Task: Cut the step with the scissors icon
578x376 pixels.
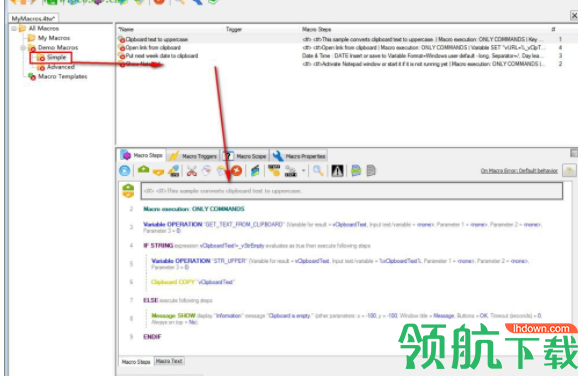Action: tap(192, 171)
